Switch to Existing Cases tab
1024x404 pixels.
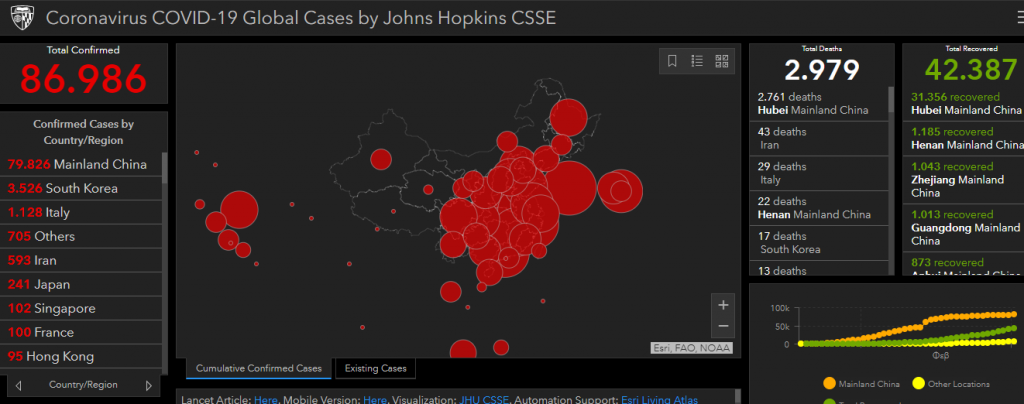pos(375,369)
